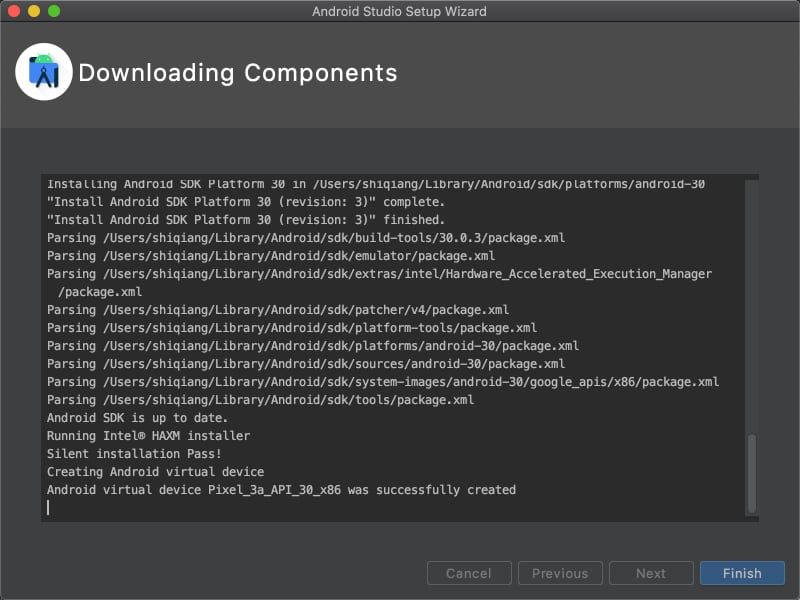The image size is (800, 600).
Task: Click the red close window button
Action: pyautogui.click(x=14, y=11)
